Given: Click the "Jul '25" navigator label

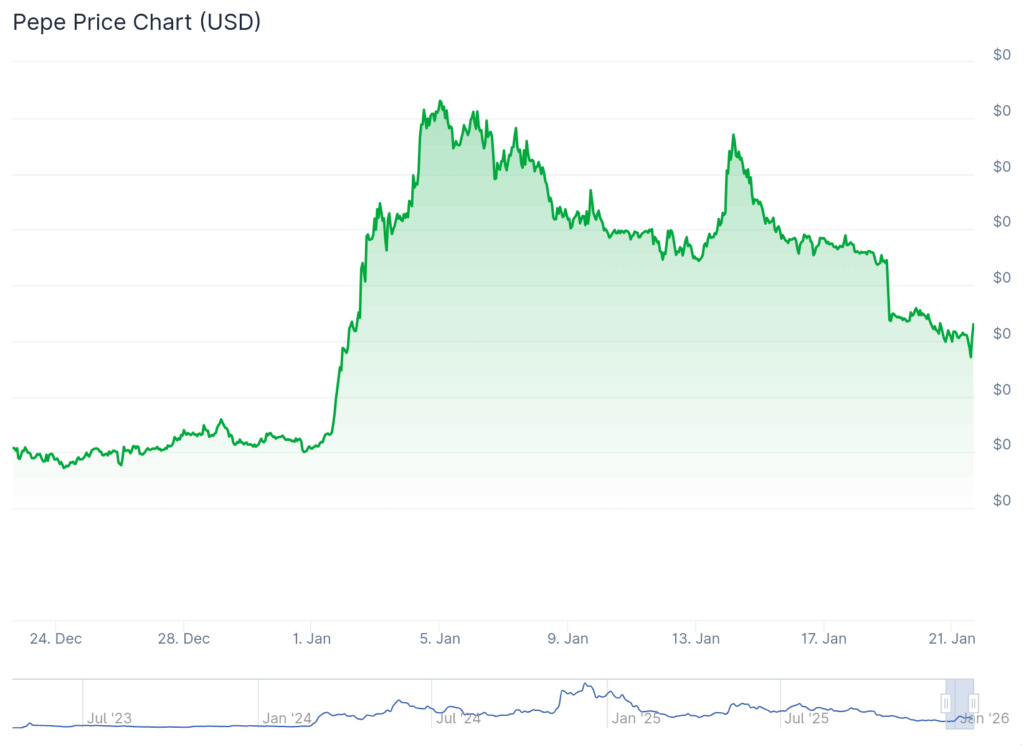Looking at the screenshot, I should tap(807, 718).
